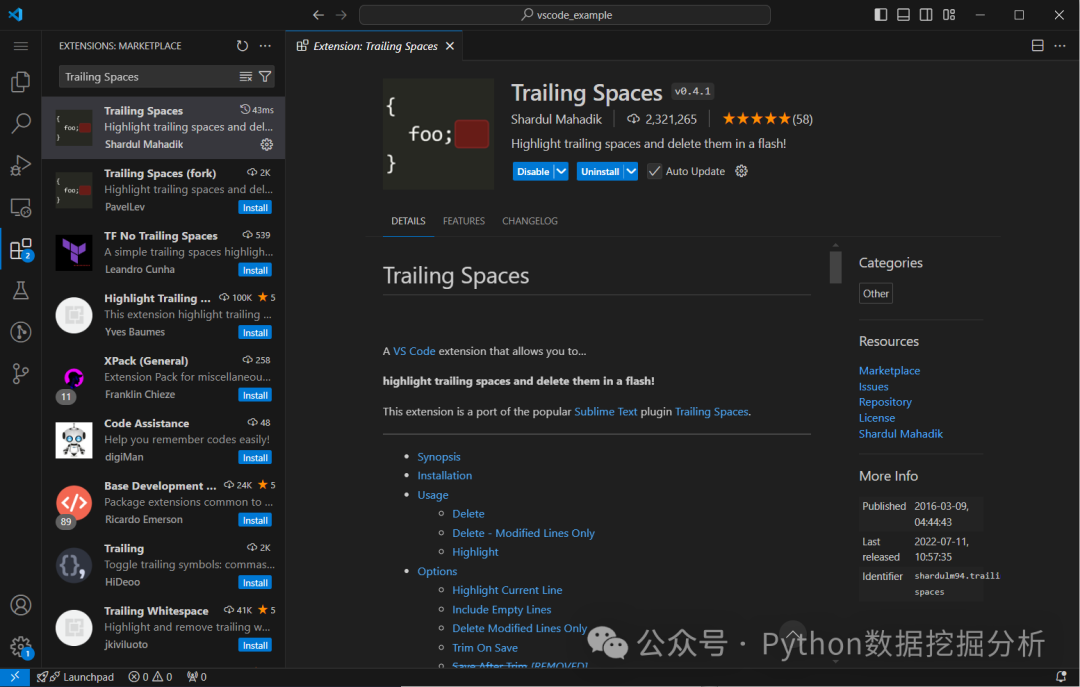Close the Extension: Trailing Spaces tab

[450, 46]
